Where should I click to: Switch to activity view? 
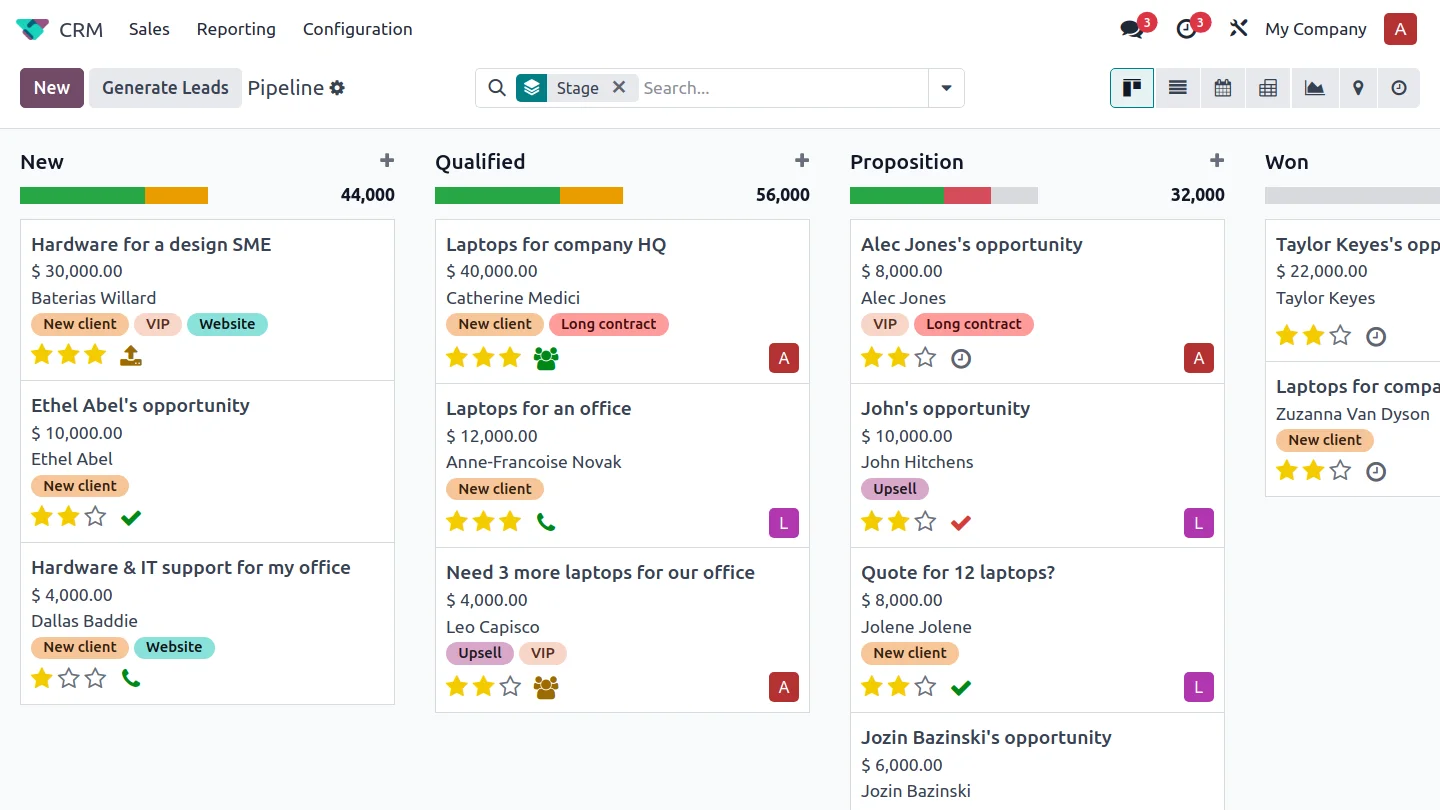[x=1399, y=88]
